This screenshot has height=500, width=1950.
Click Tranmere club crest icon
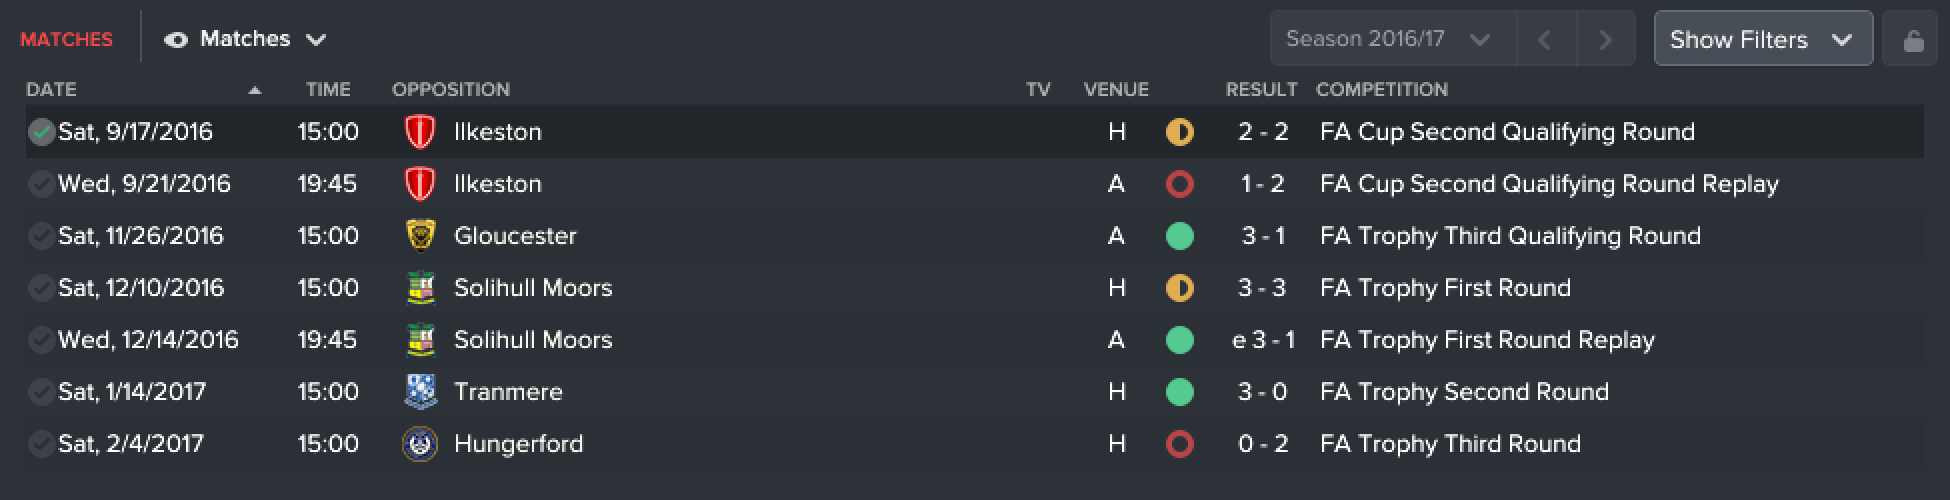point(420,392)
